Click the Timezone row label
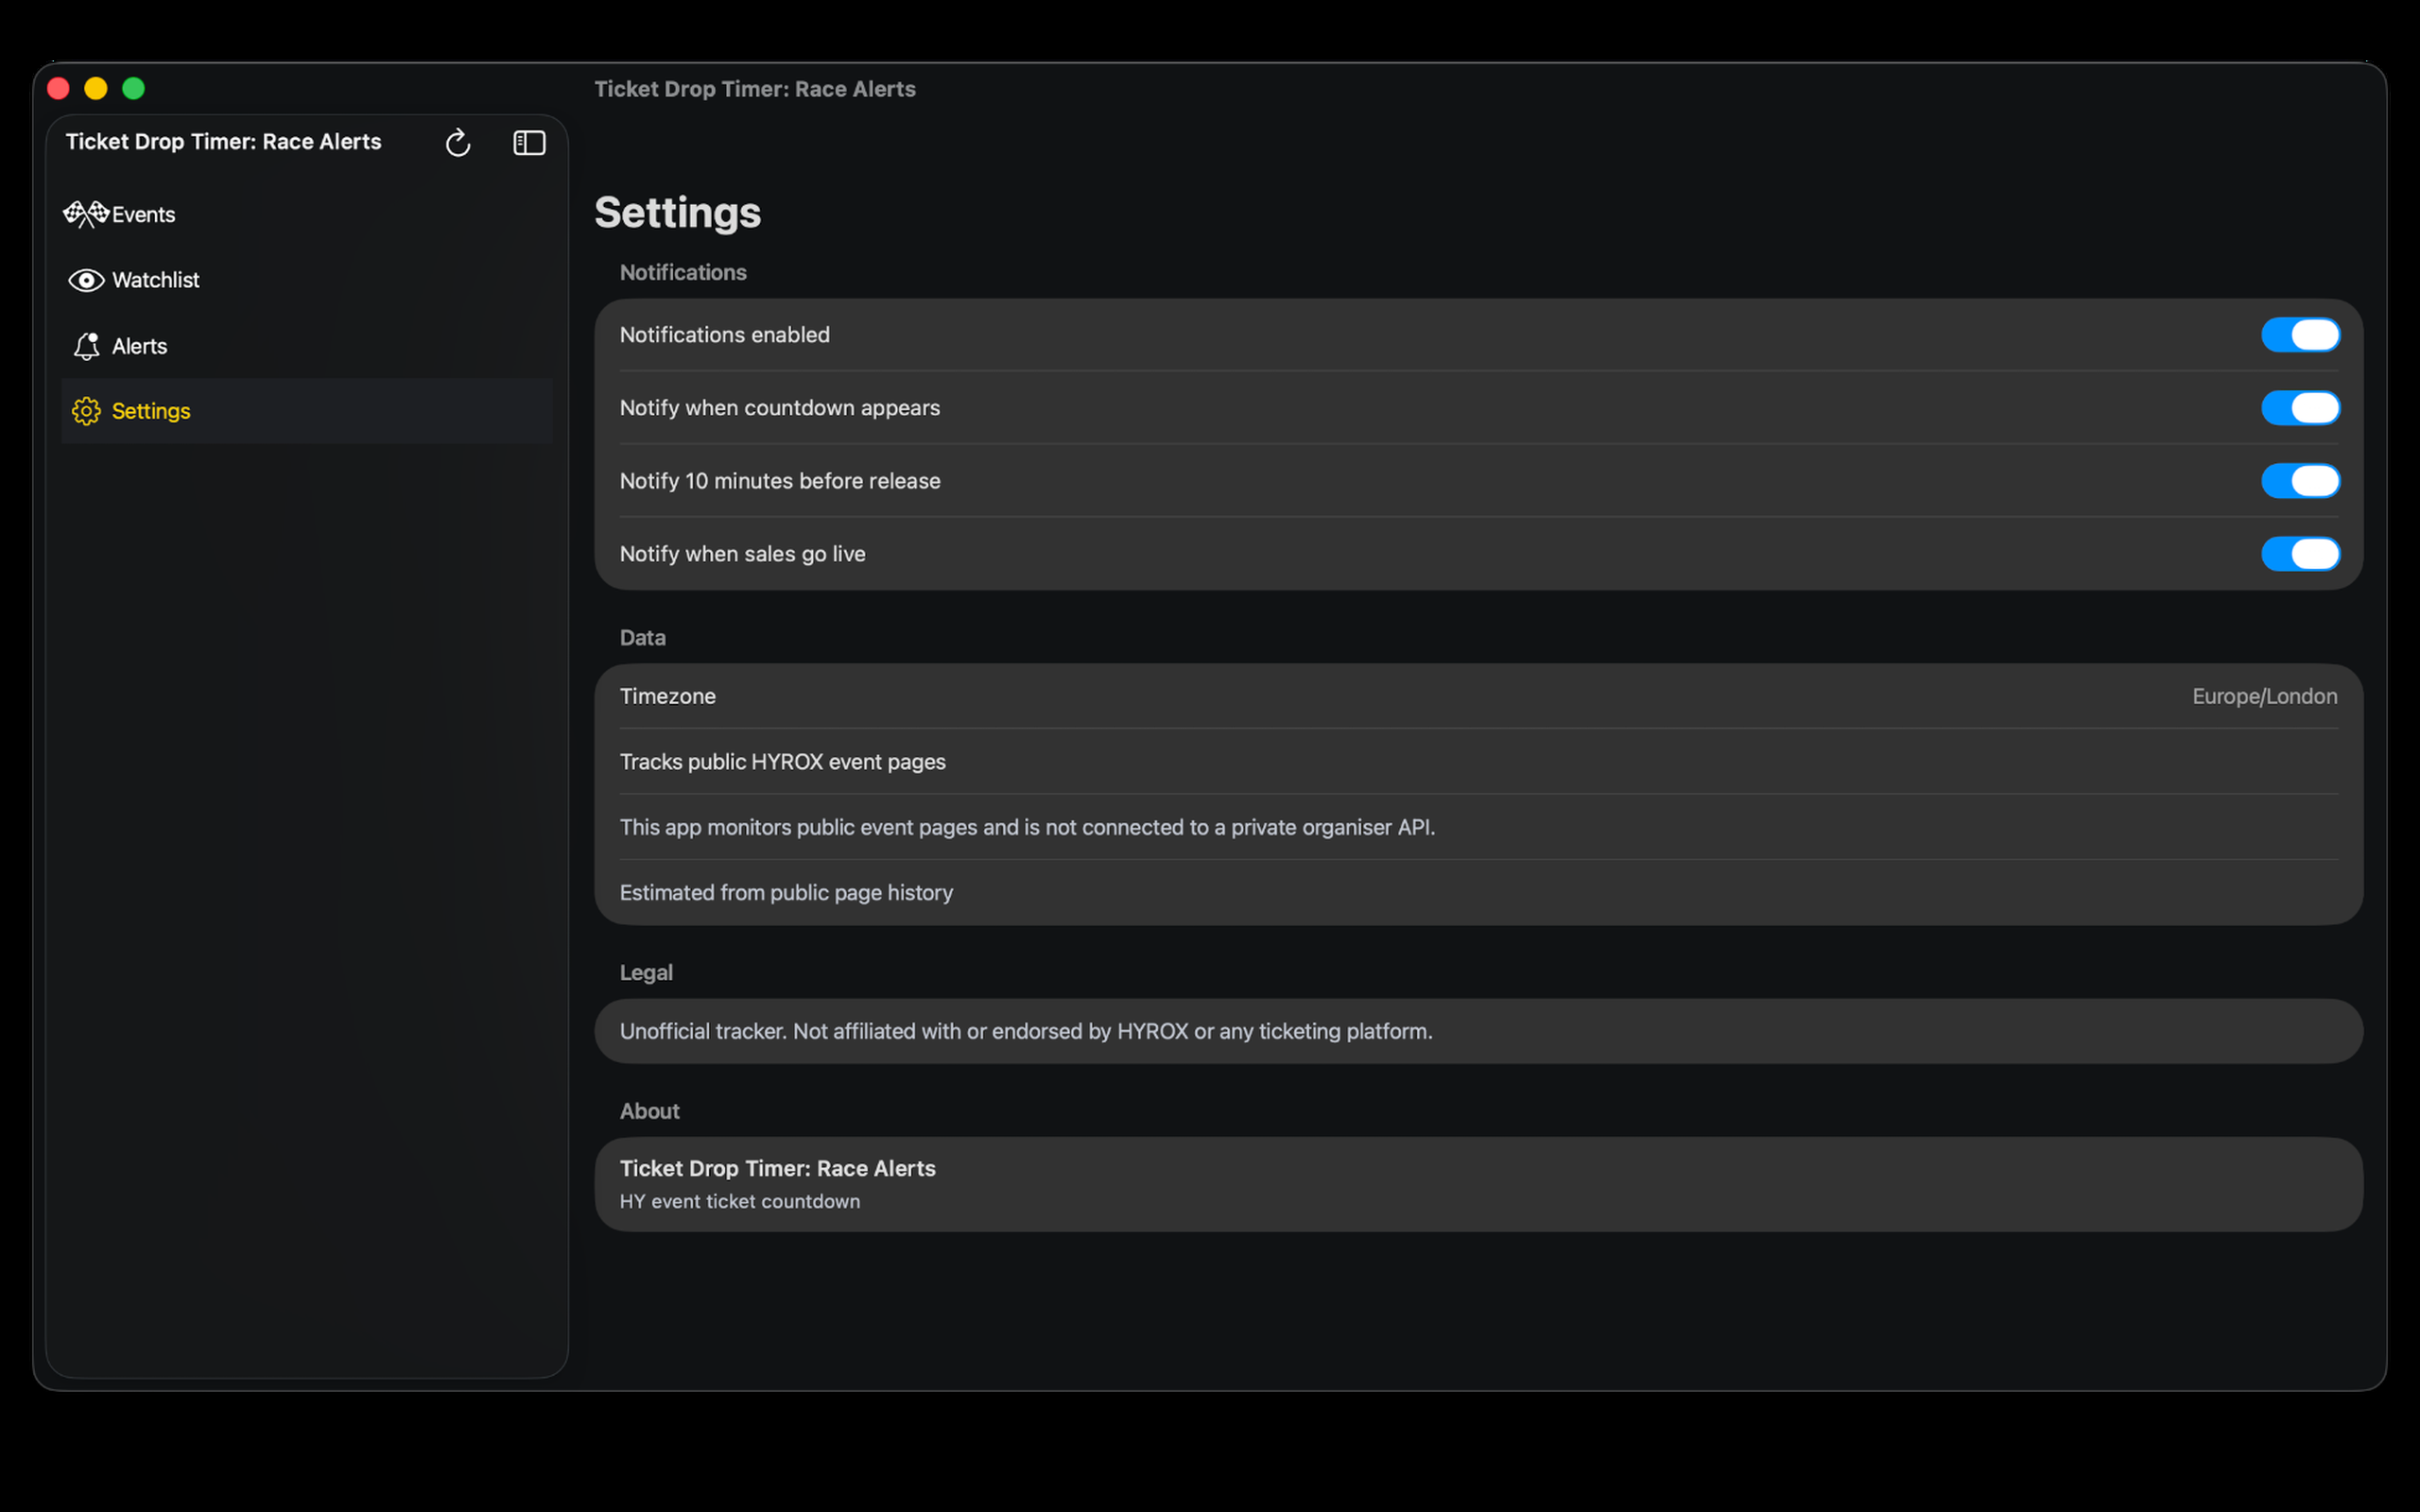 [667, 696]
